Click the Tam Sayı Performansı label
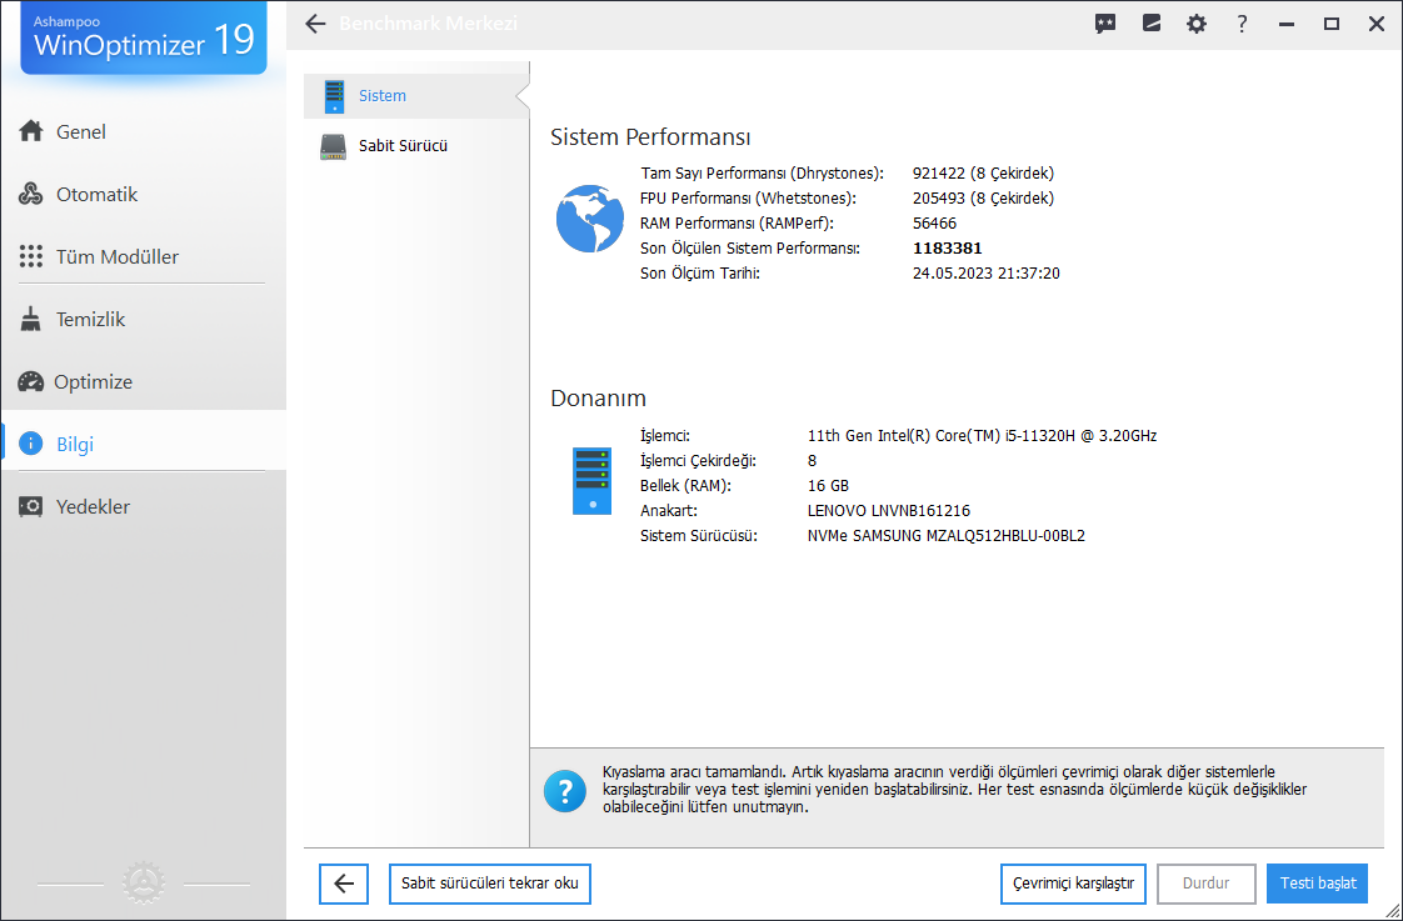The height and width of the screenshot is (921, 1403). [762, 174]
